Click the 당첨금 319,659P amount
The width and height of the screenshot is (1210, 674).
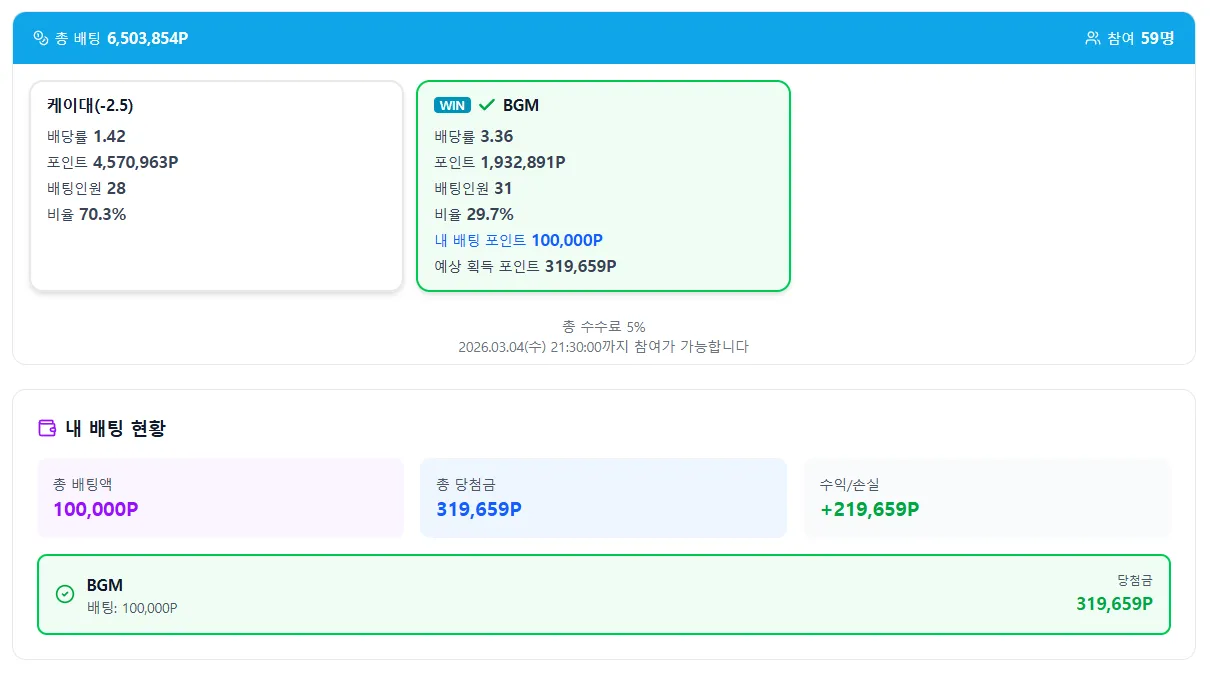tap(1112, 603)
